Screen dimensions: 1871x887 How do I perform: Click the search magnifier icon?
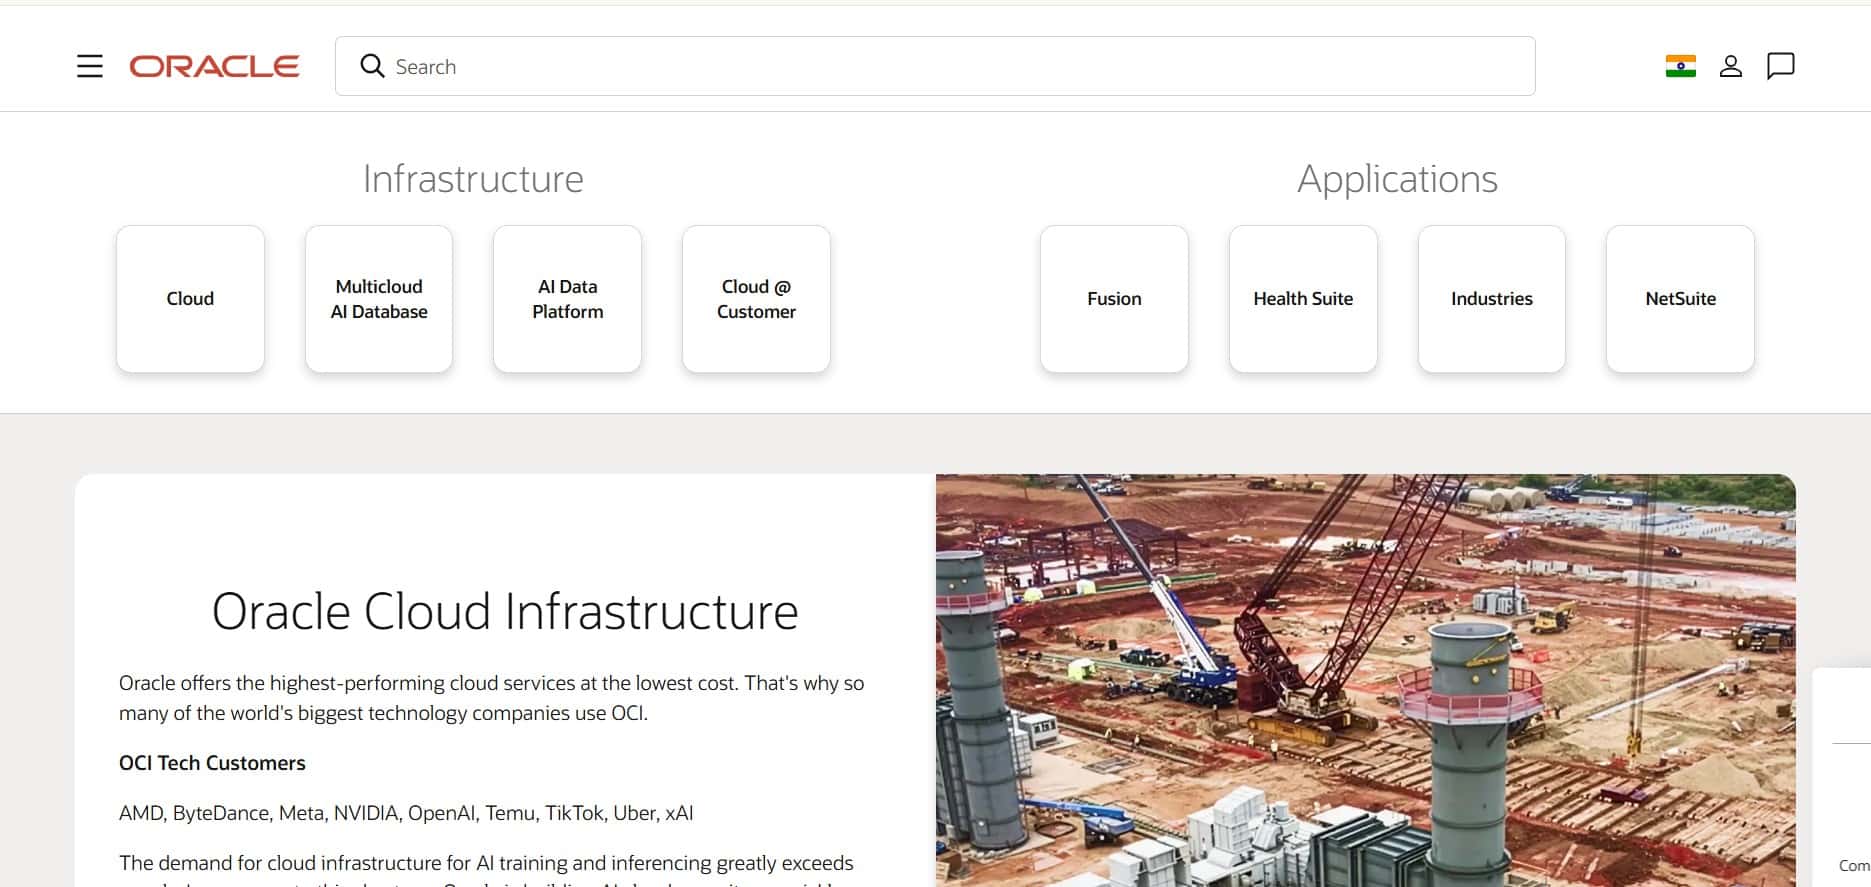click(372, 66)
